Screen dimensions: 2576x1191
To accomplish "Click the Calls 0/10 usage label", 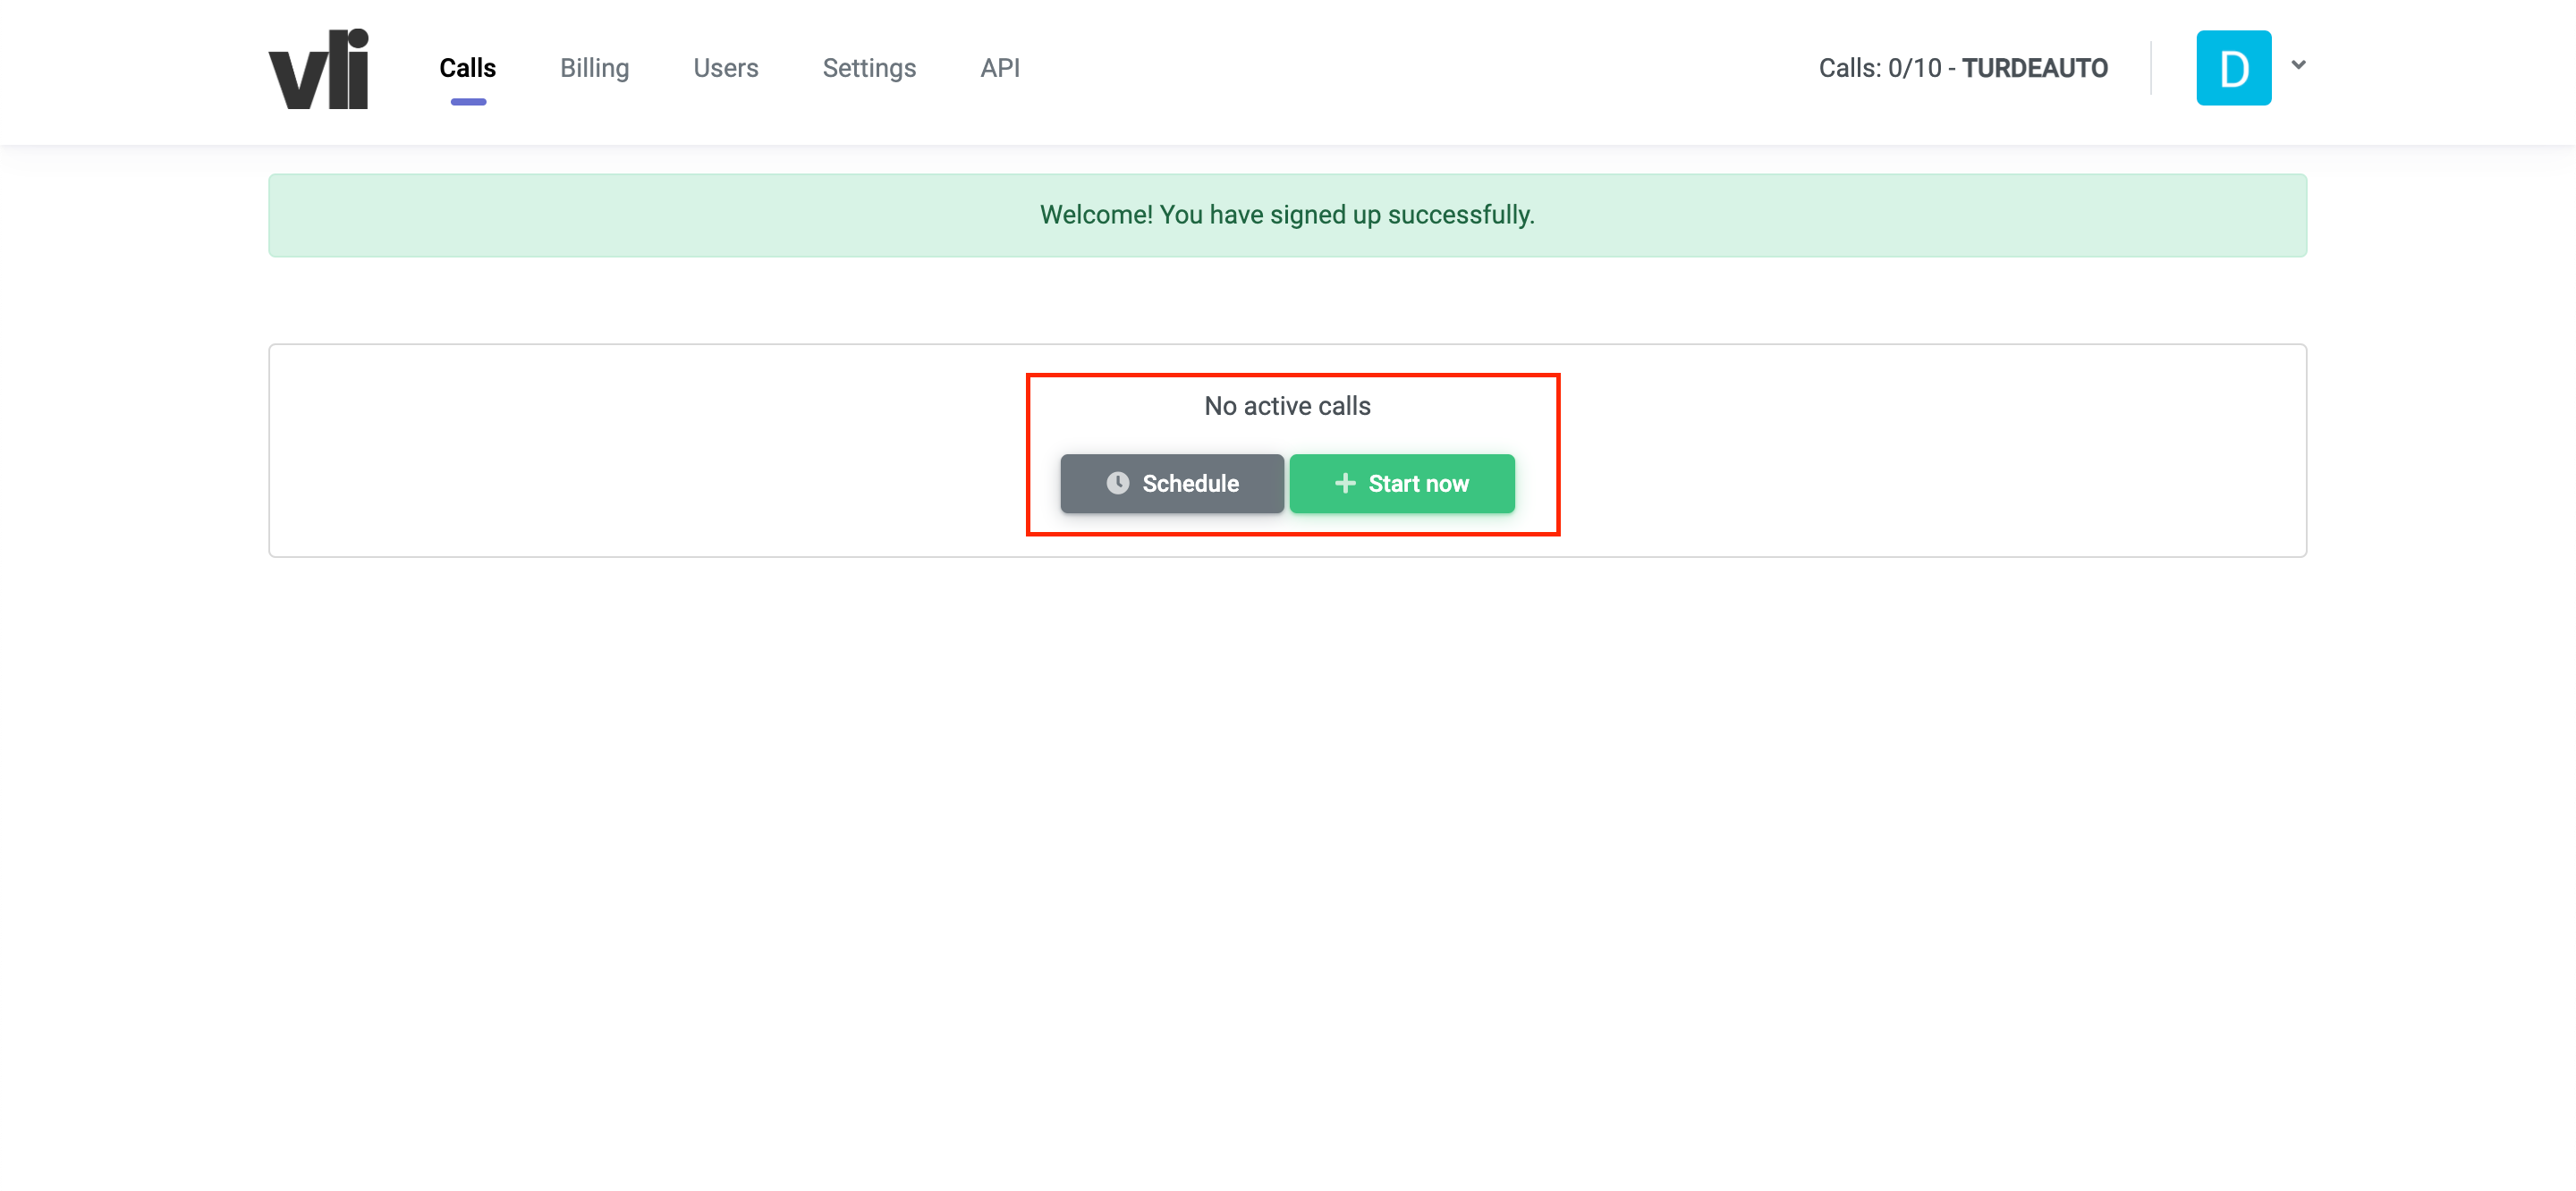I will click(x=1879, y=68).
